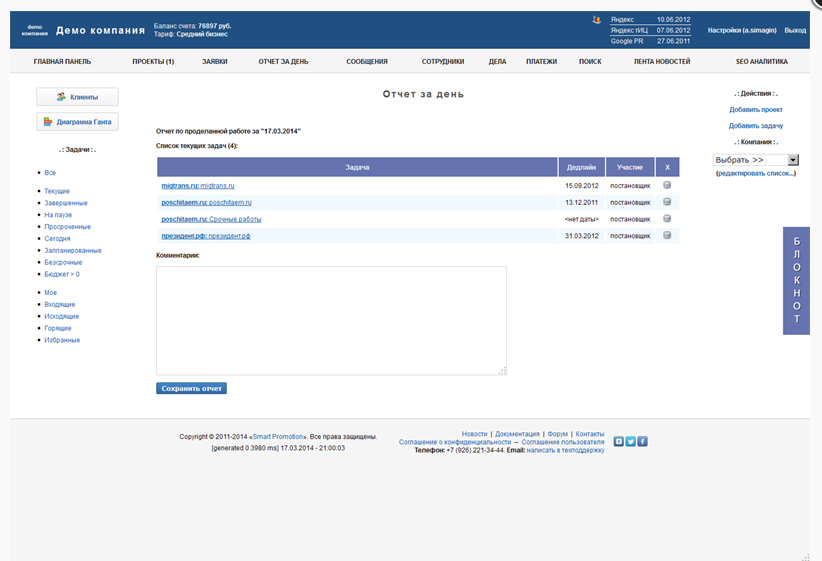This screenshot has width=822, height=561.
Task: Click the Дедлайн column header
Action: [581, 167]
